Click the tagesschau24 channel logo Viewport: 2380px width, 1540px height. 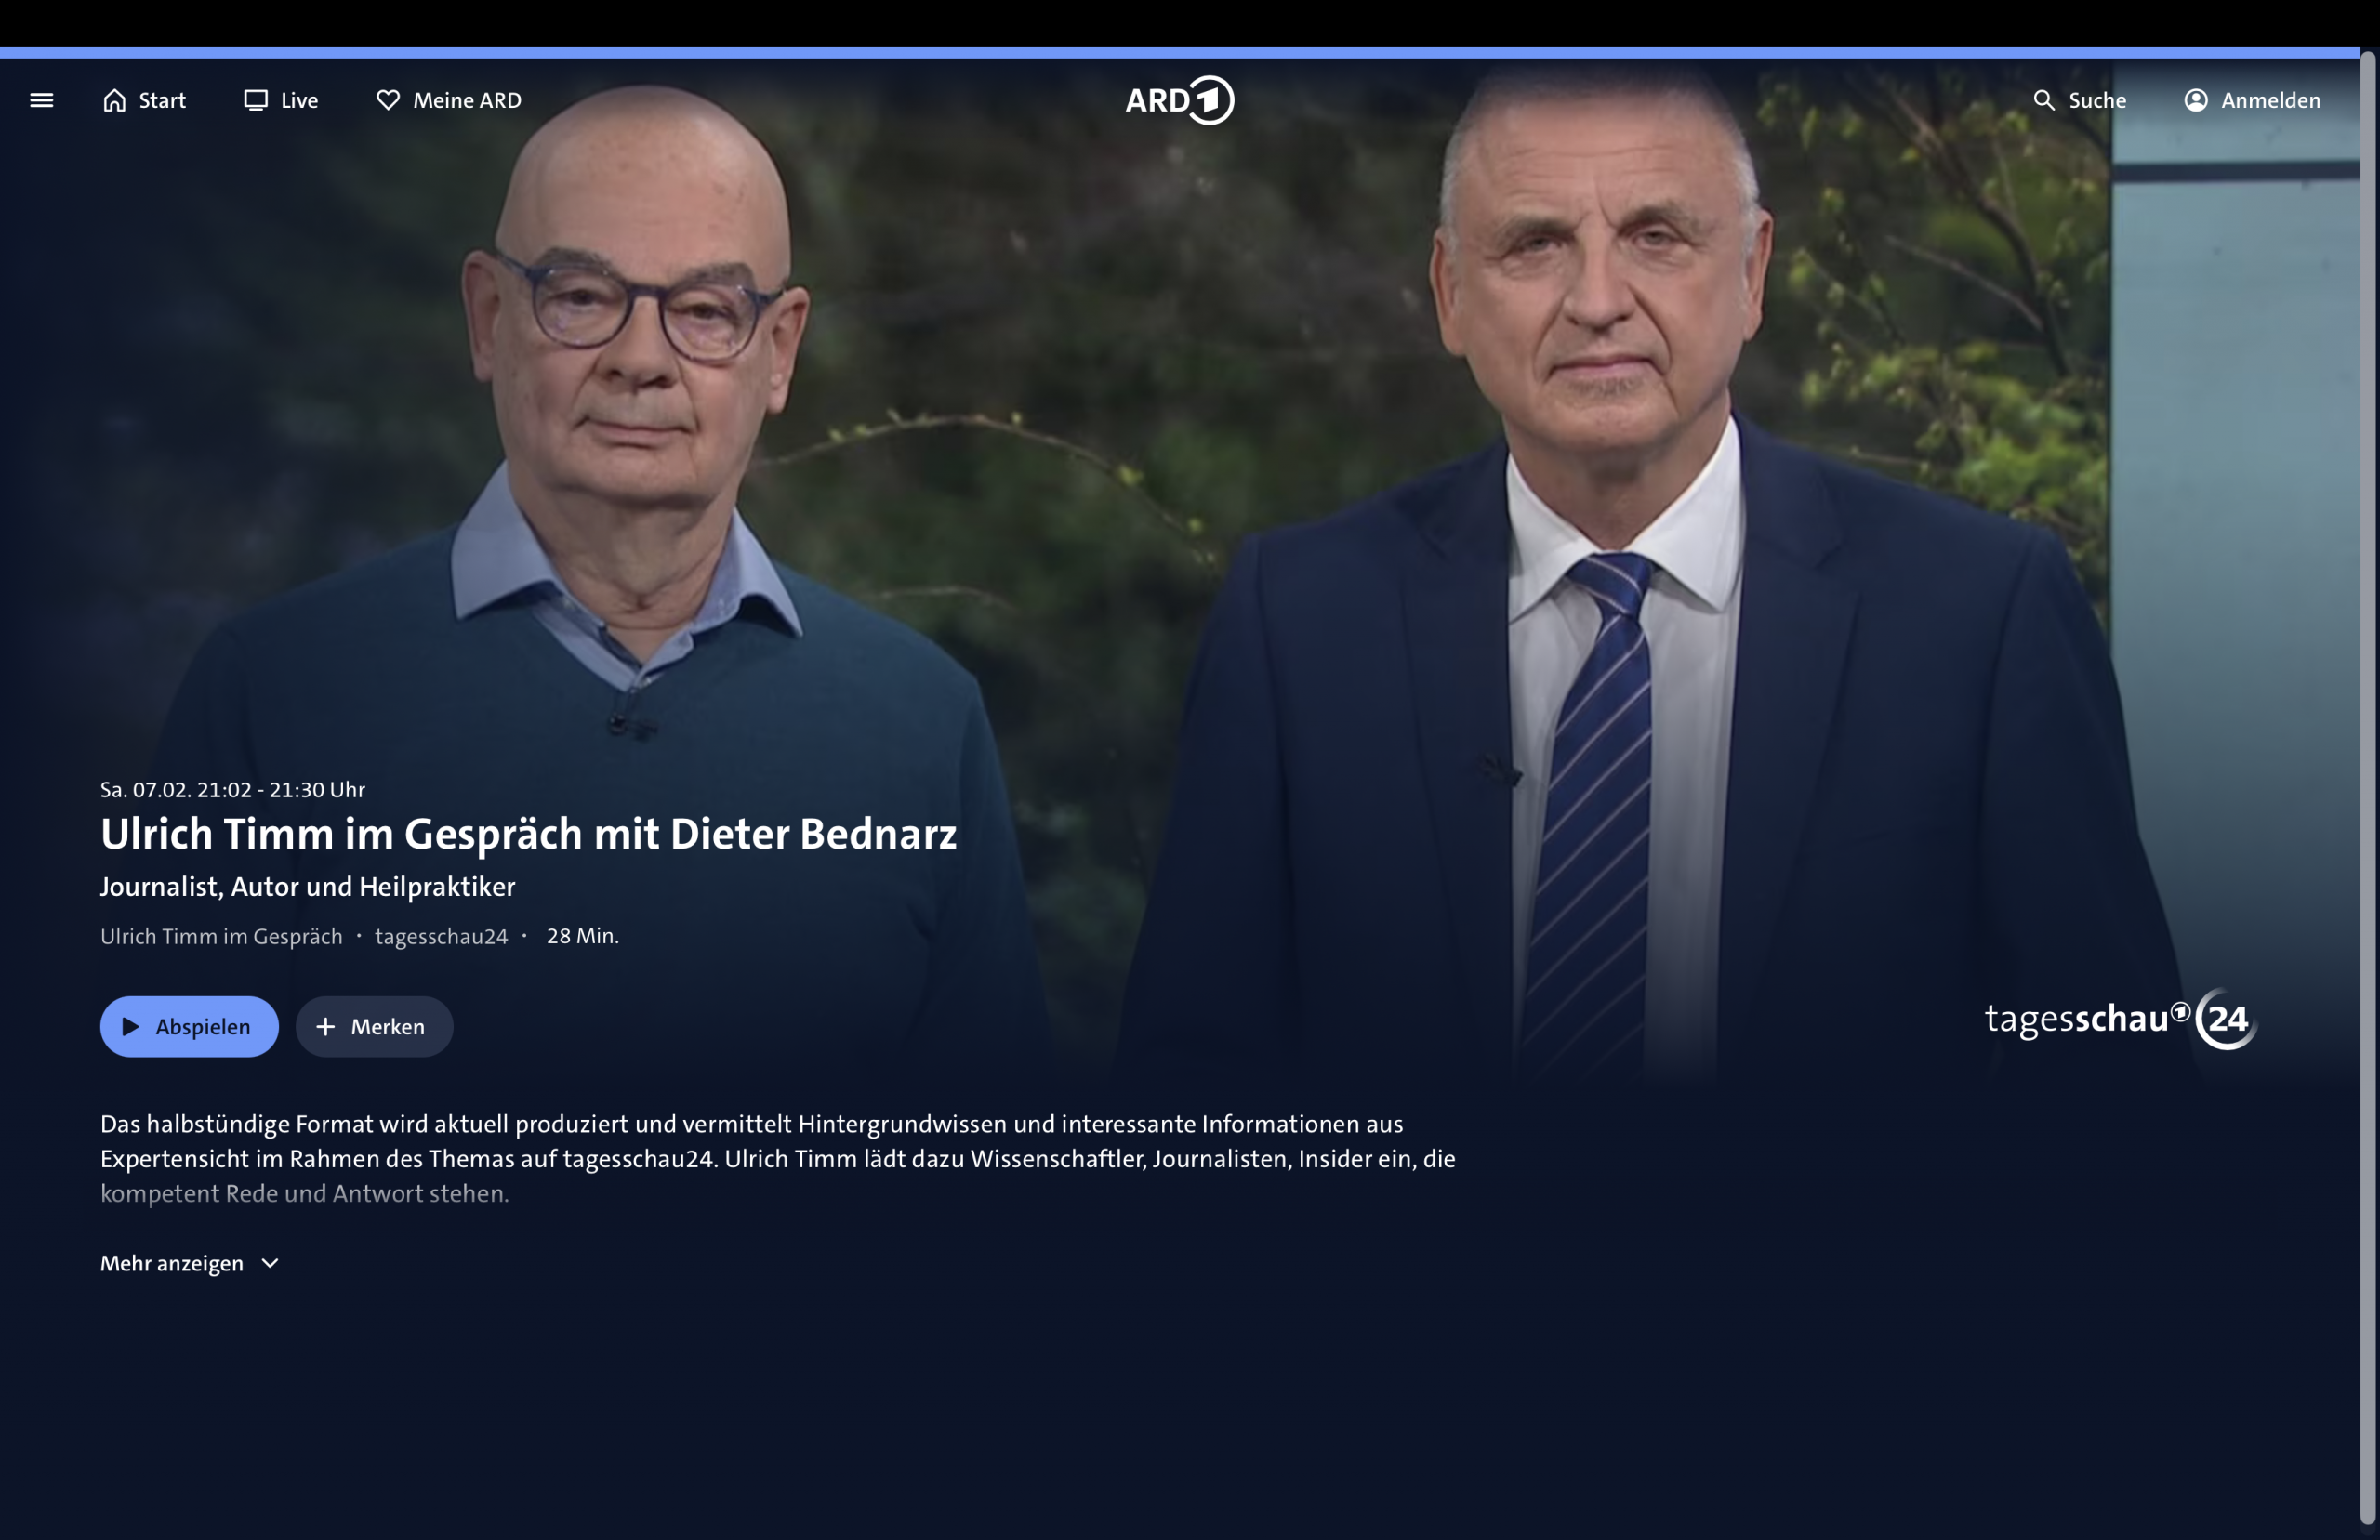pyautogui.click(x=2120, y=1018)
